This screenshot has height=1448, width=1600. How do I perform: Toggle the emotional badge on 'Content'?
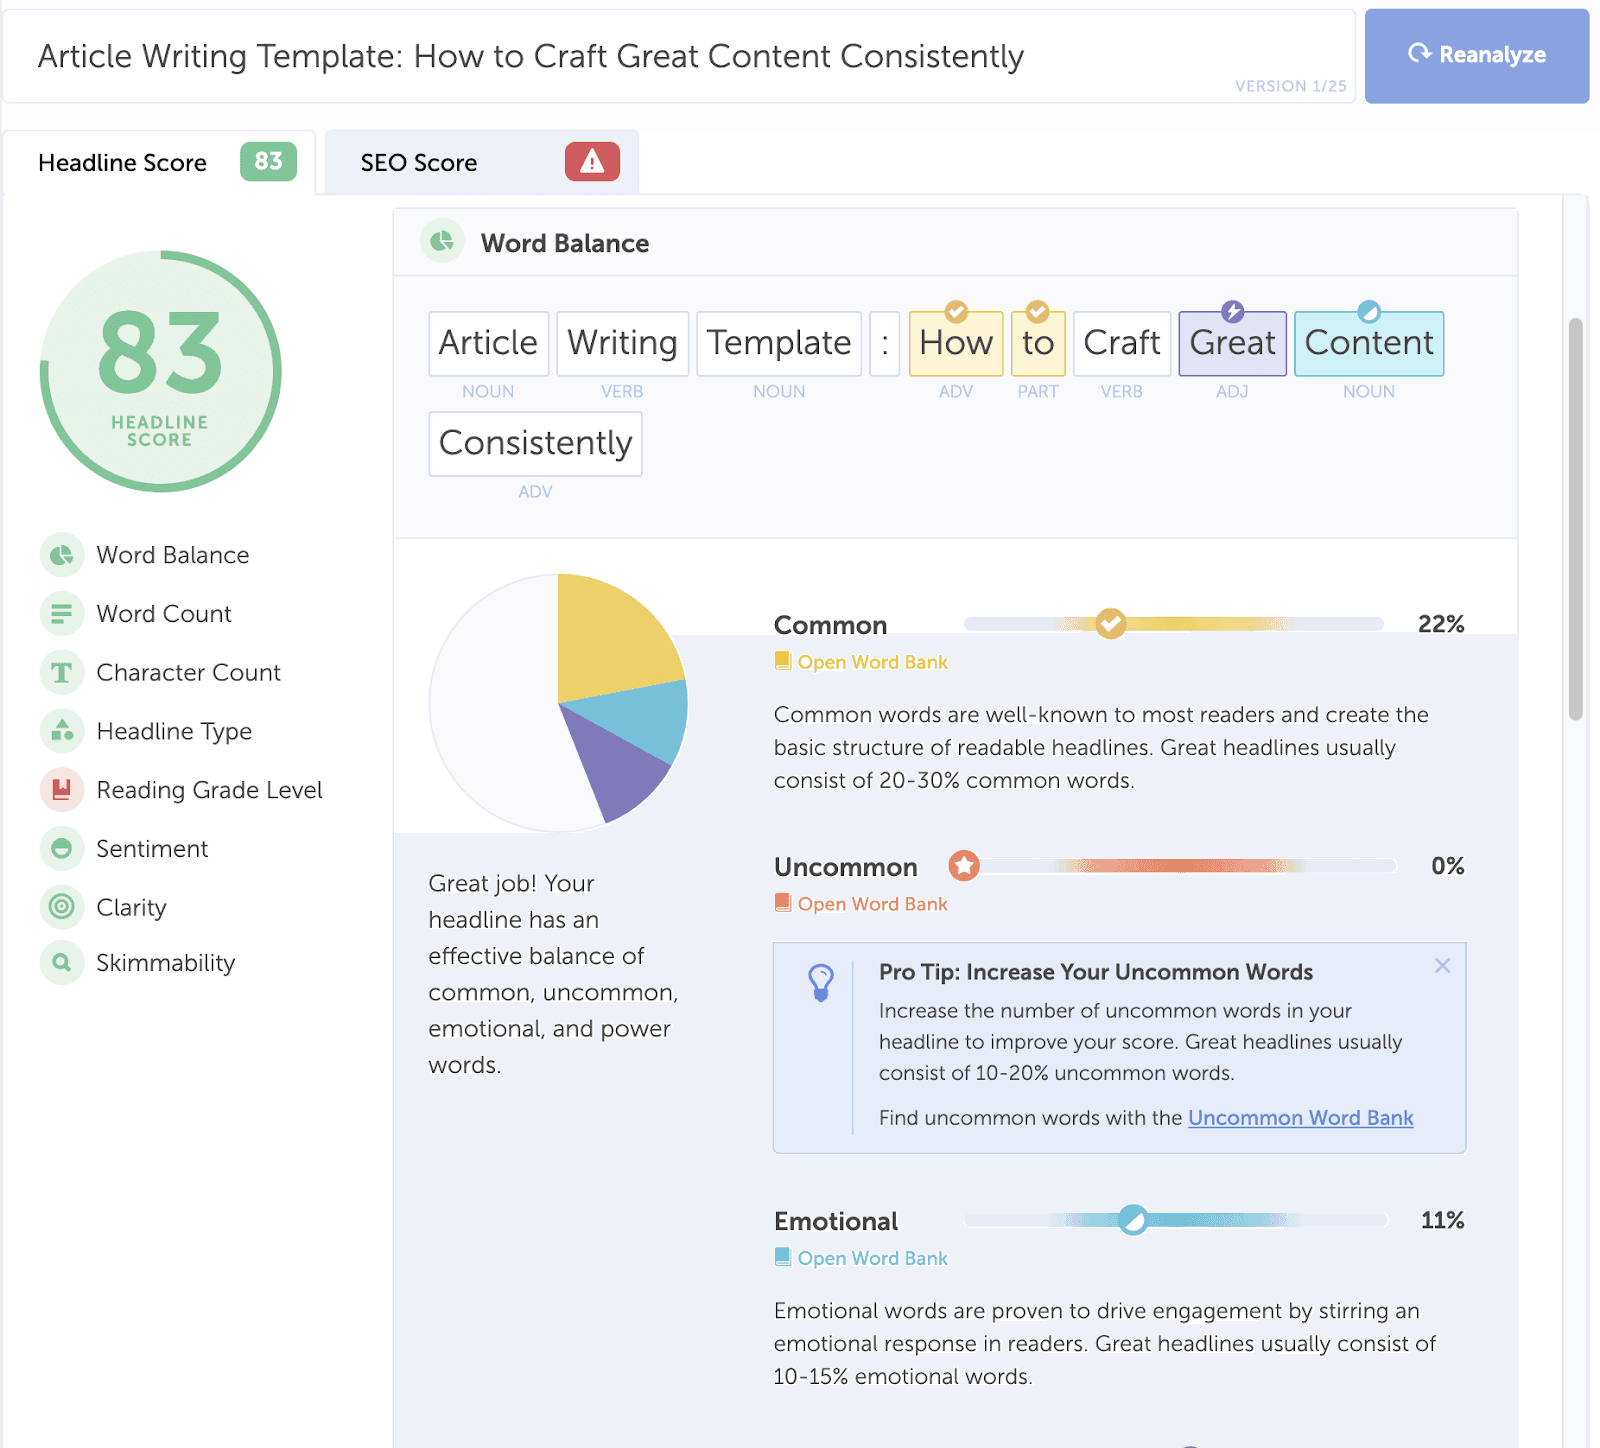coord(1370,311)
